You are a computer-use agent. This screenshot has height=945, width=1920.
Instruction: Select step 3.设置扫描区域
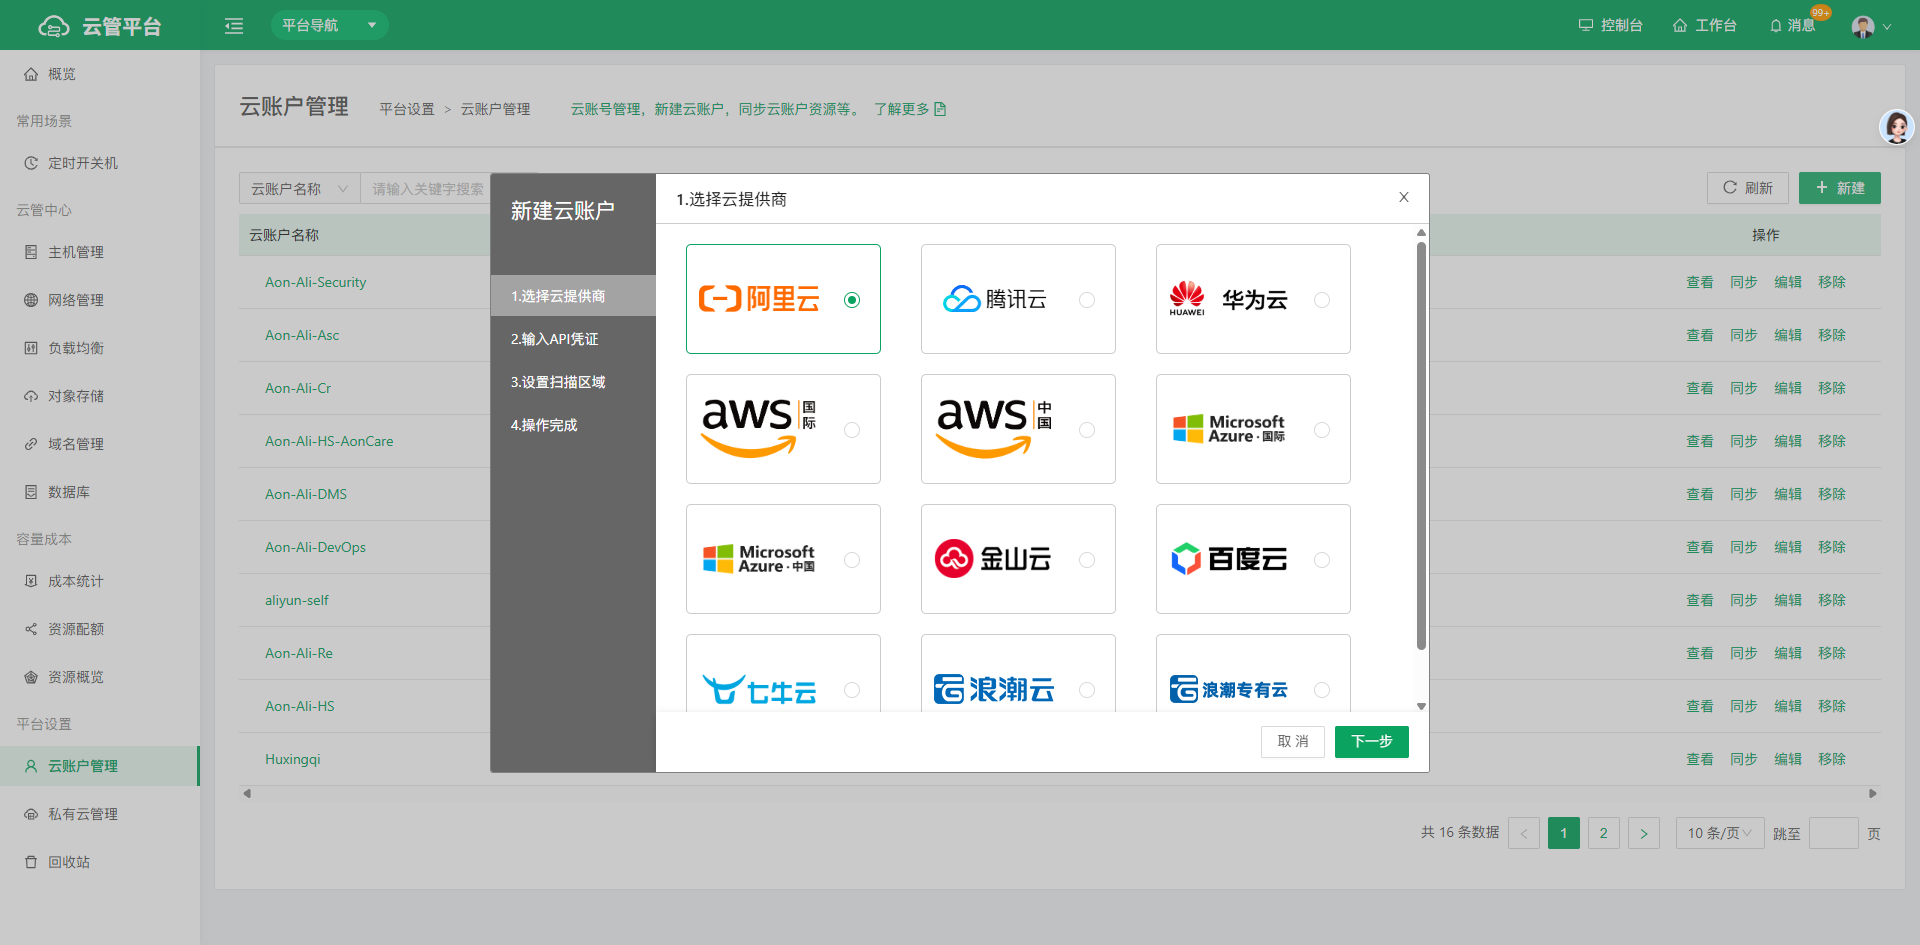(573, 382)
